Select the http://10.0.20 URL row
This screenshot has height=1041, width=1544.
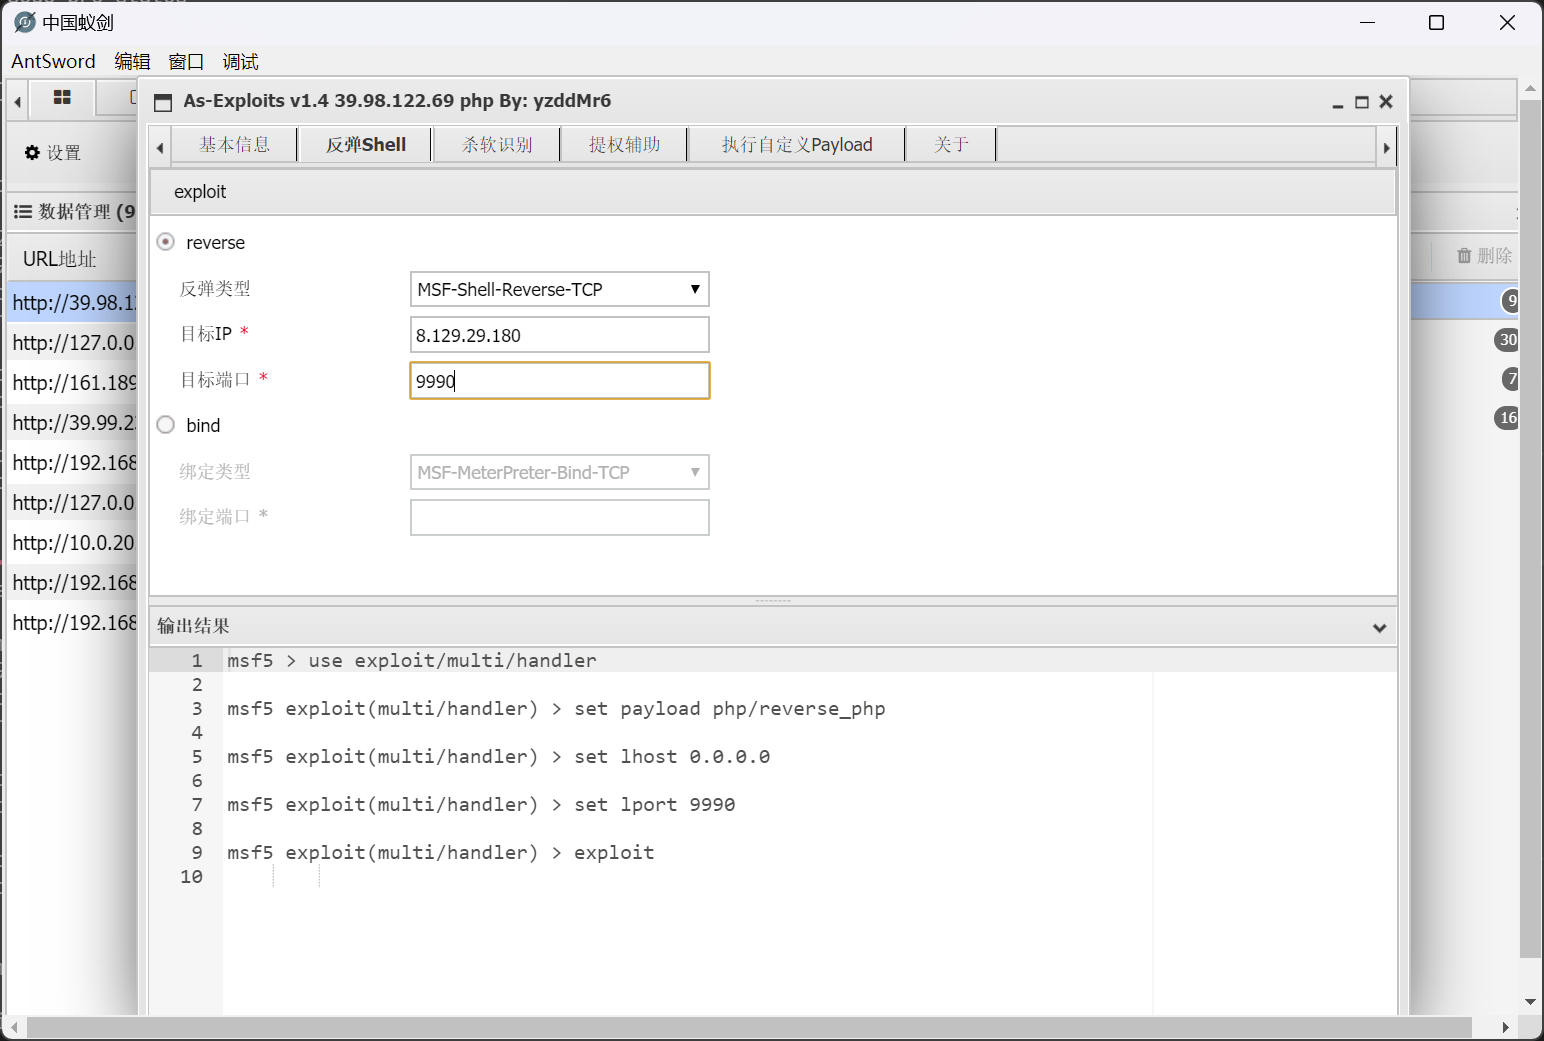point(72,542)
